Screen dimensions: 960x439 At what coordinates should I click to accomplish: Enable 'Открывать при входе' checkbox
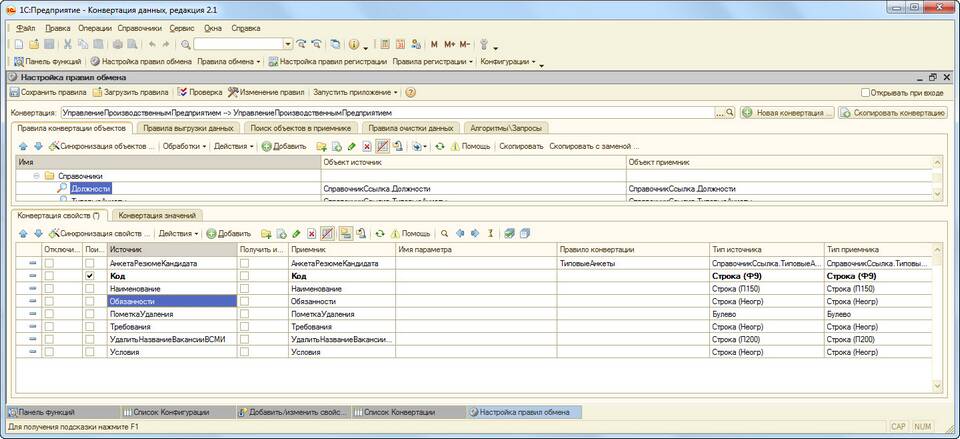tap(865, 92)
